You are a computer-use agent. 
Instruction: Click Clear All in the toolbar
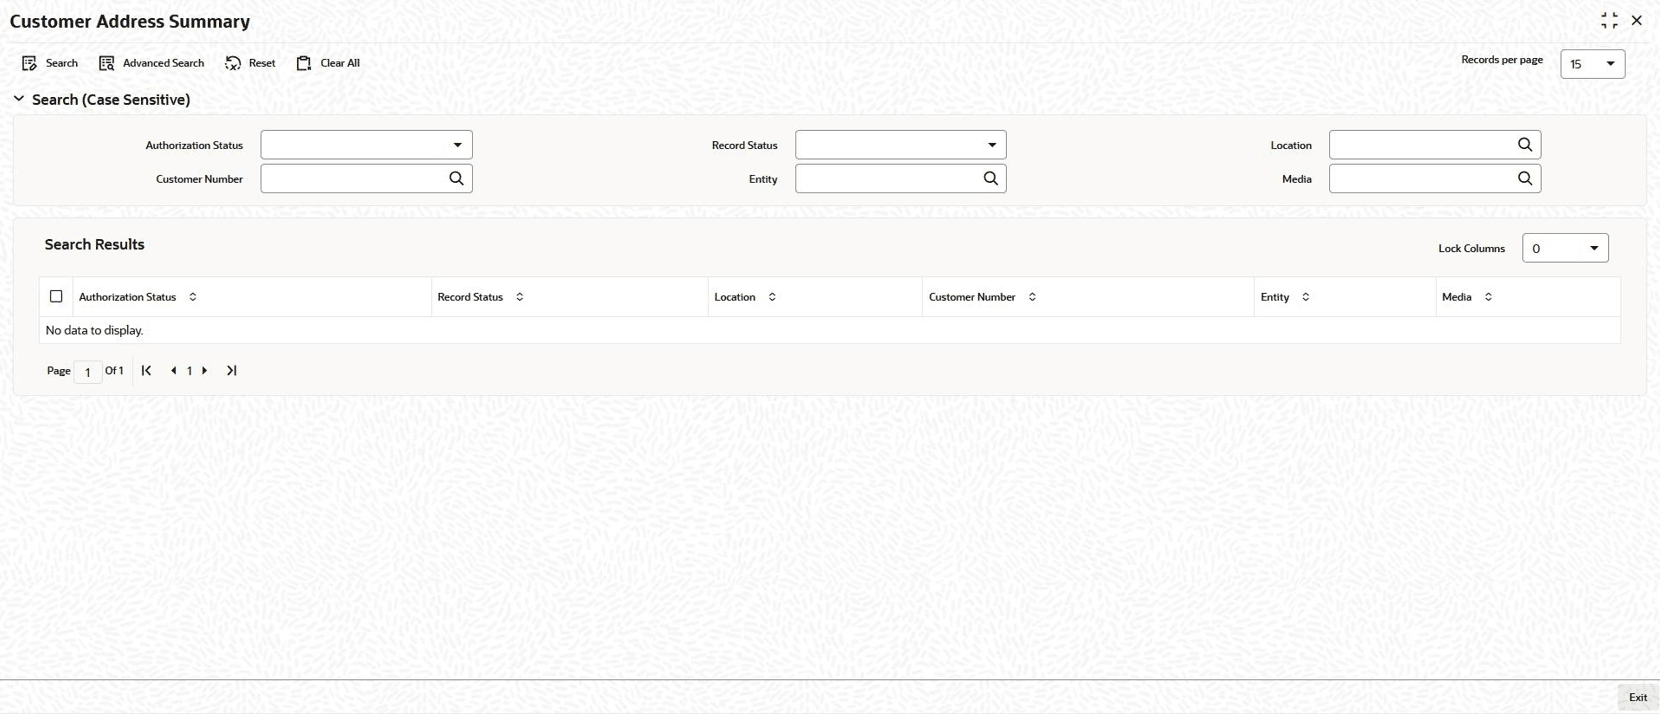click(328, 63)
